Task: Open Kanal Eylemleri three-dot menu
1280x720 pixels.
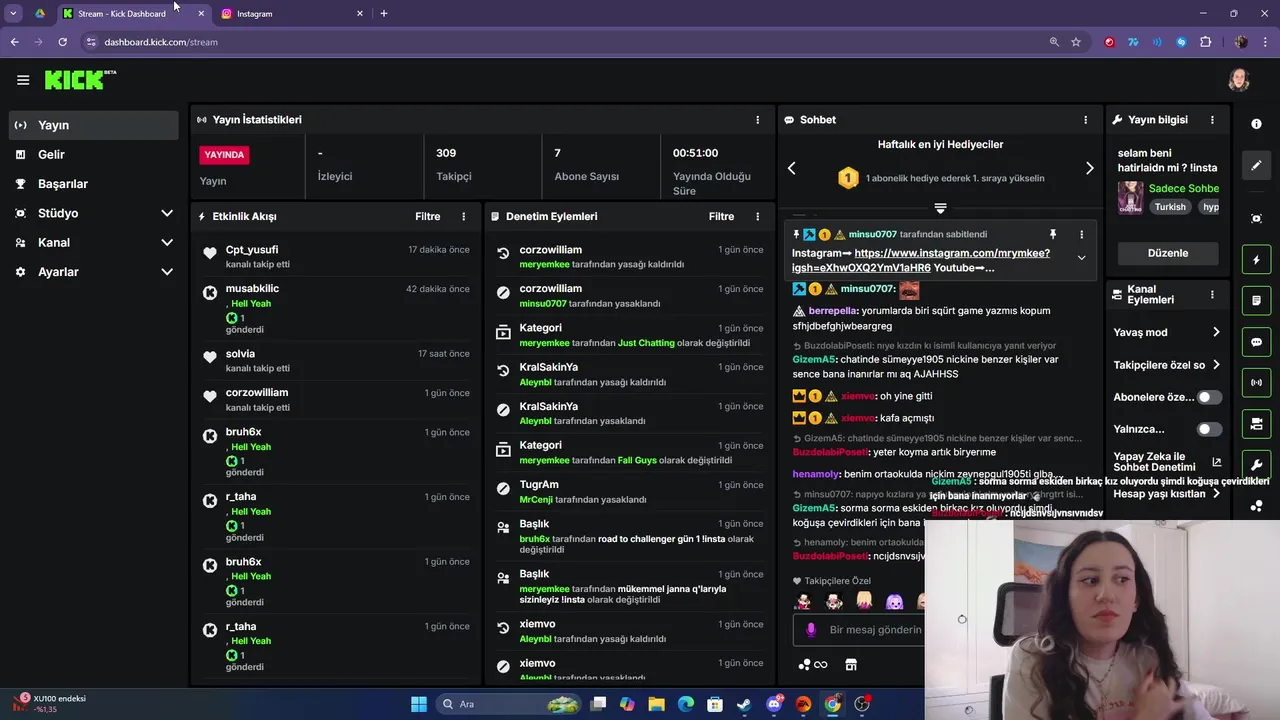Action: 1212,295
